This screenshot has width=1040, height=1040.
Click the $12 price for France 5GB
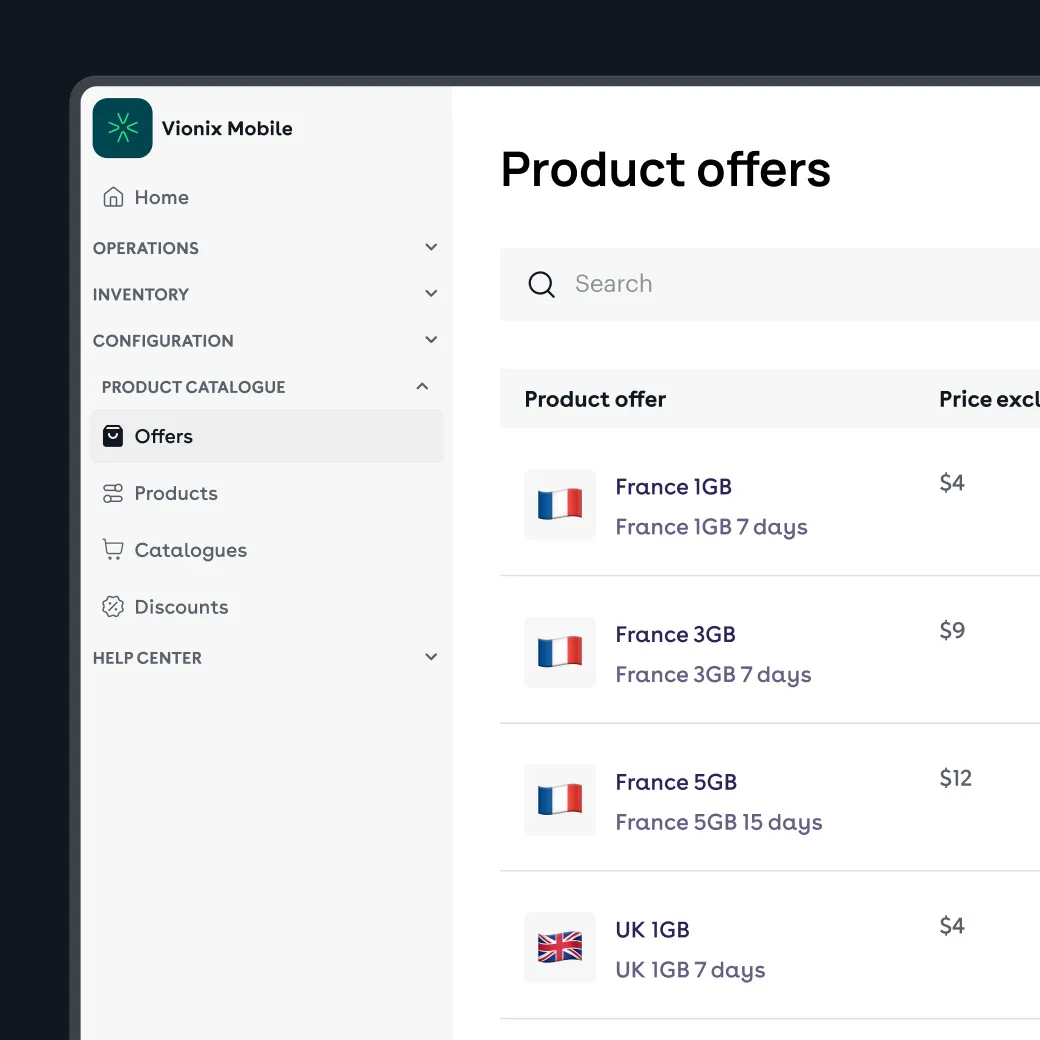tap(955, 778)
